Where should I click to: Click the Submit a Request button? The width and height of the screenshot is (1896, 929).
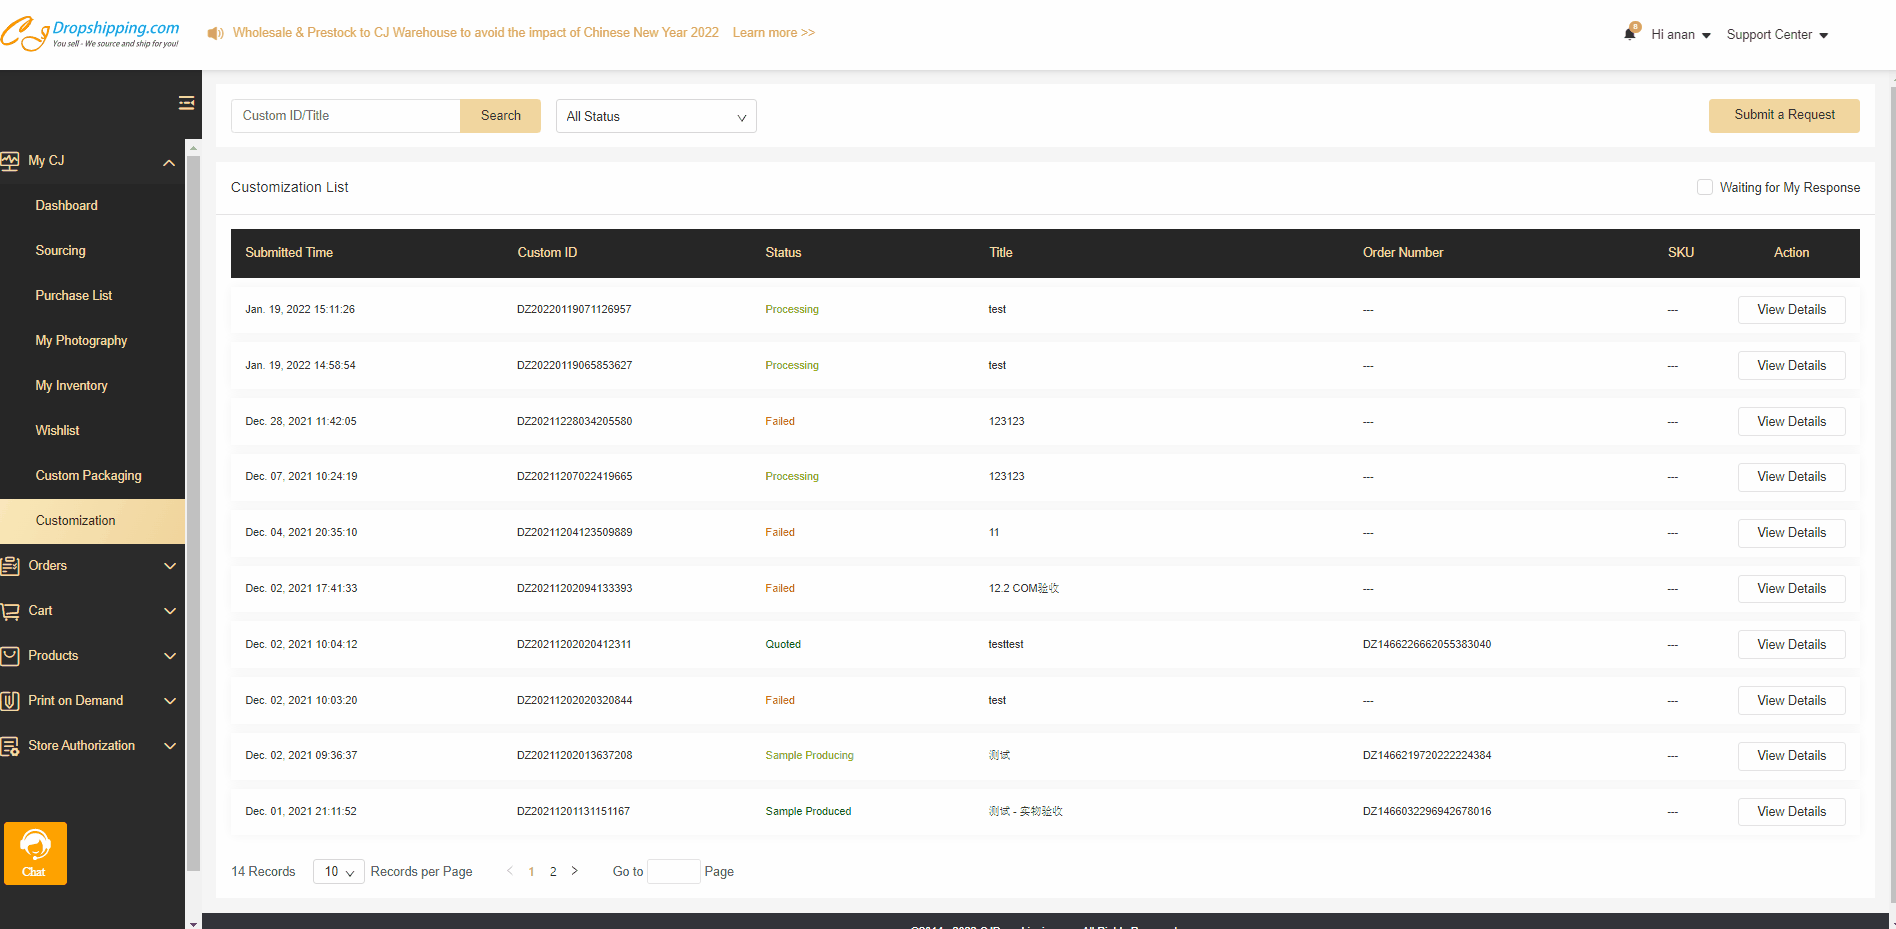[x=1784, y=115]
